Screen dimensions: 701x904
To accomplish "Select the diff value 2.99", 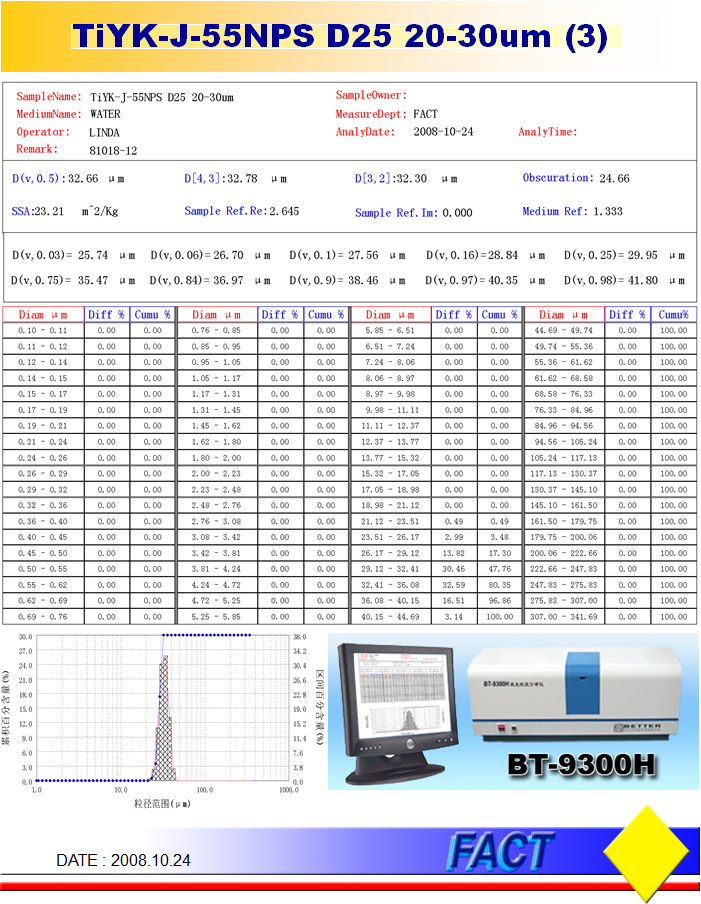I will click(x=454, y=537).
